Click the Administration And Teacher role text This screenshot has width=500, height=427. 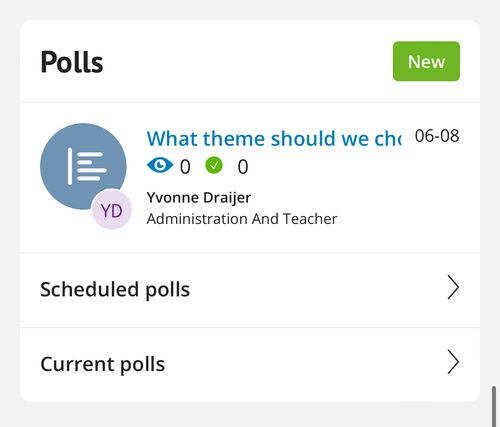point(242,219)
